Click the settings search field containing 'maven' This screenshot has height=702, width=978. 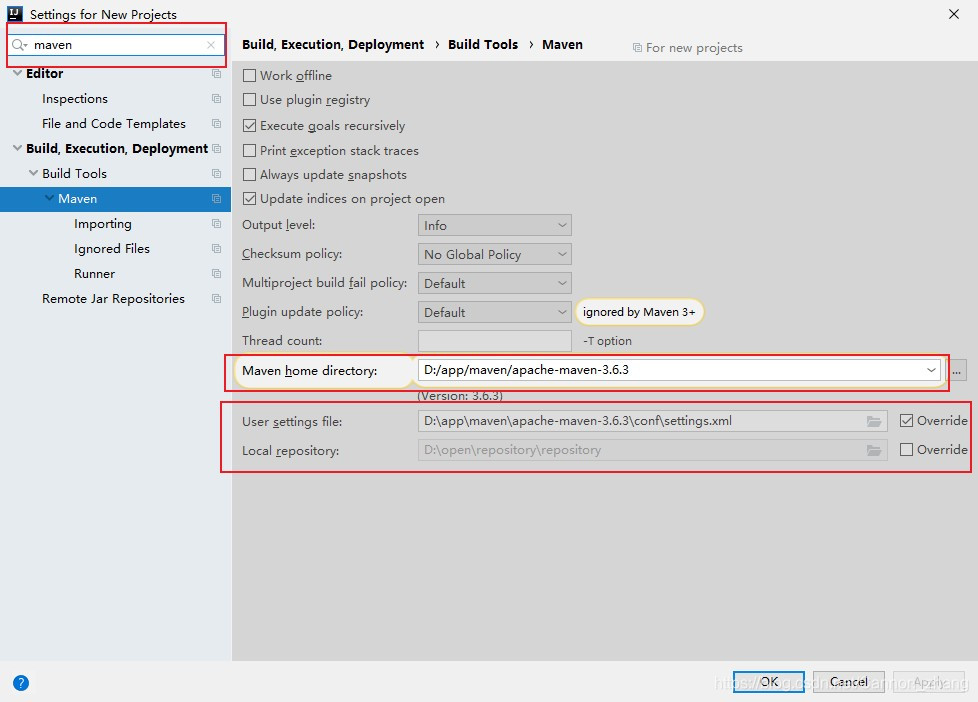coord(117,45)
